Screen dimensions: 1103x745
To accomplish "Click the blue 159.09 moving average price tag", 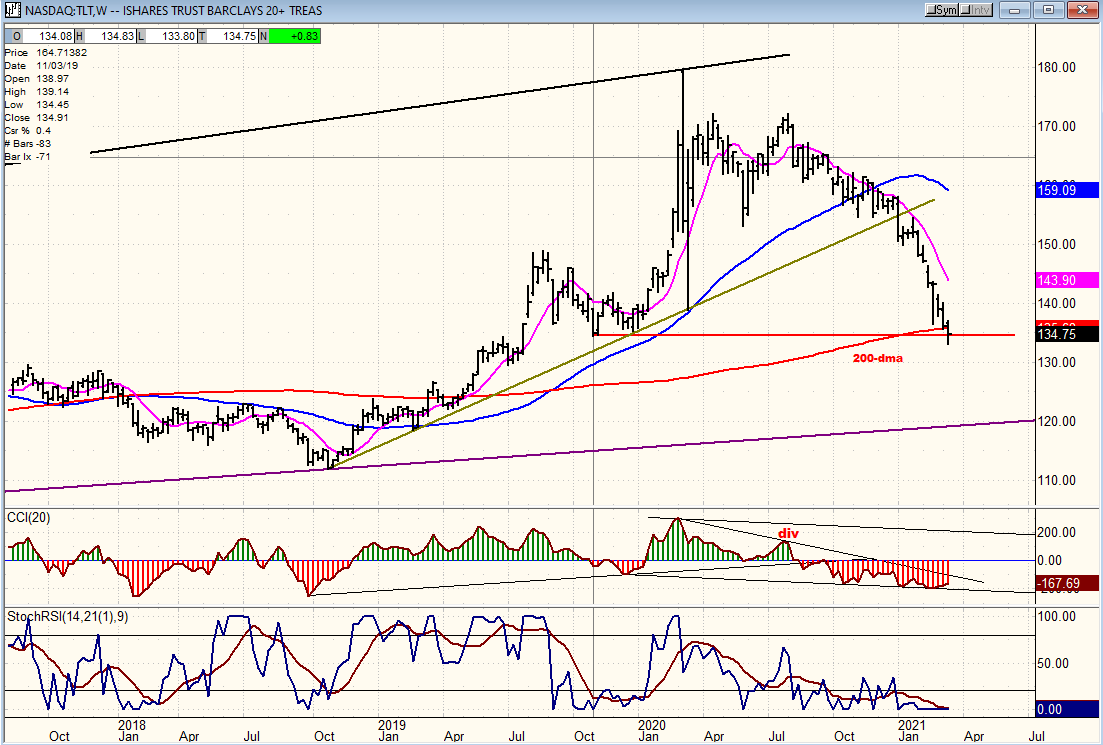I will pyautogui.click(x=1067, y=190).
